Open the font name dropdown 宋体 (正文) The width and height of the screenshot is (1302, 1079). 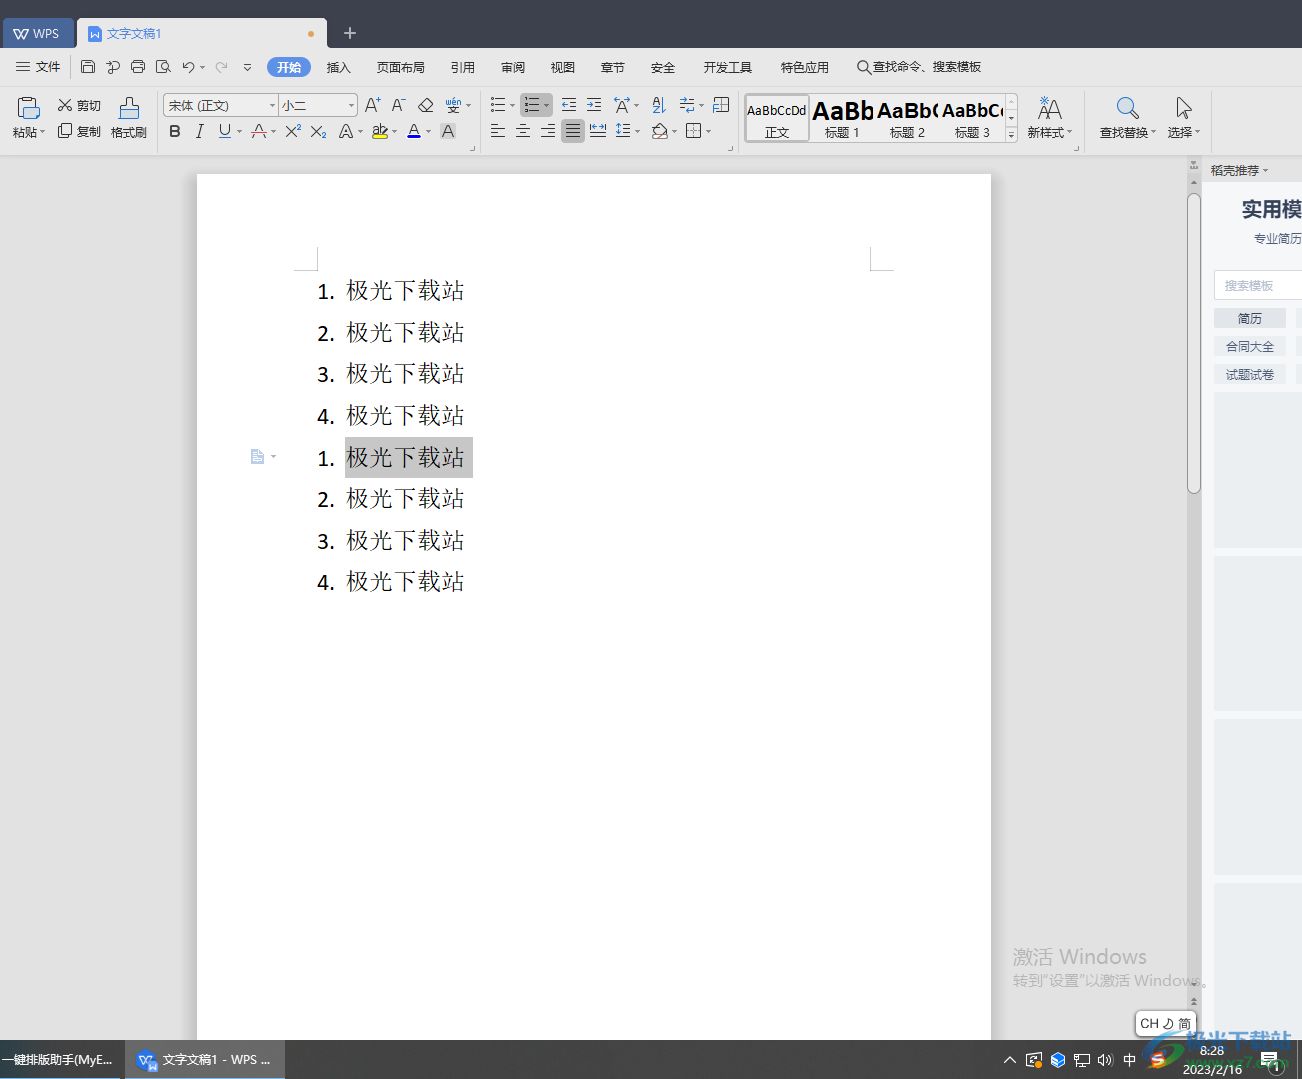[x=272, y=105]
